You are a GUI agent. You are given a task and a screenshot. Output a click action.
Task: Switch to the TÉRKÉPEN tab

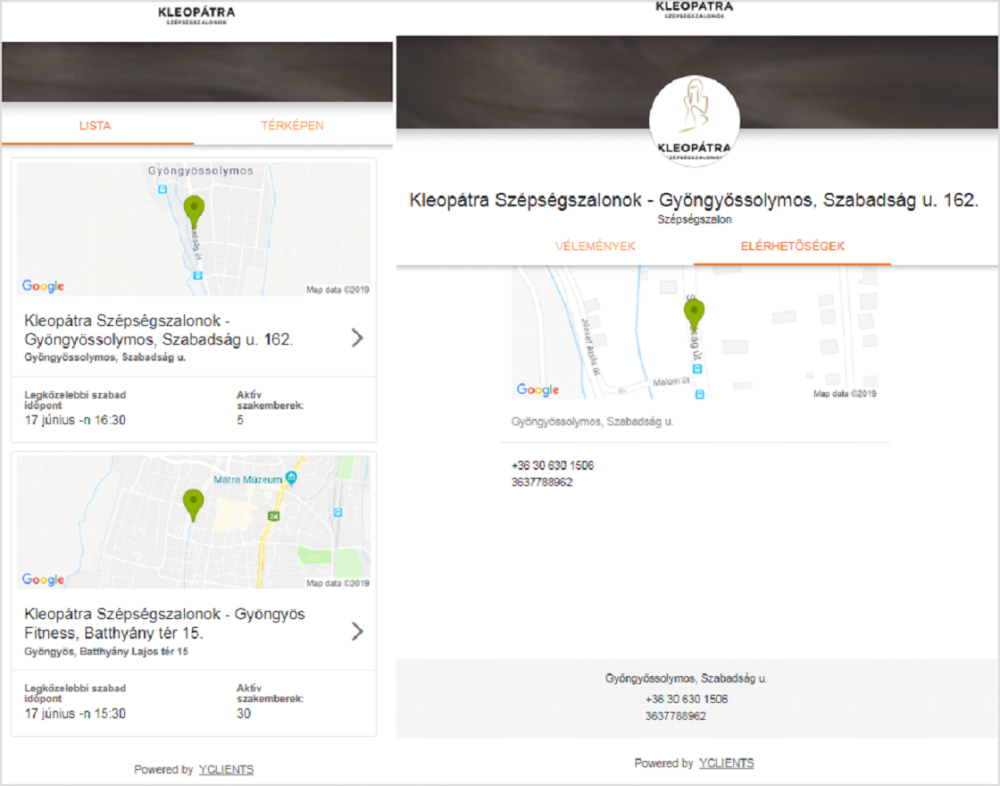tap(292, 126)
